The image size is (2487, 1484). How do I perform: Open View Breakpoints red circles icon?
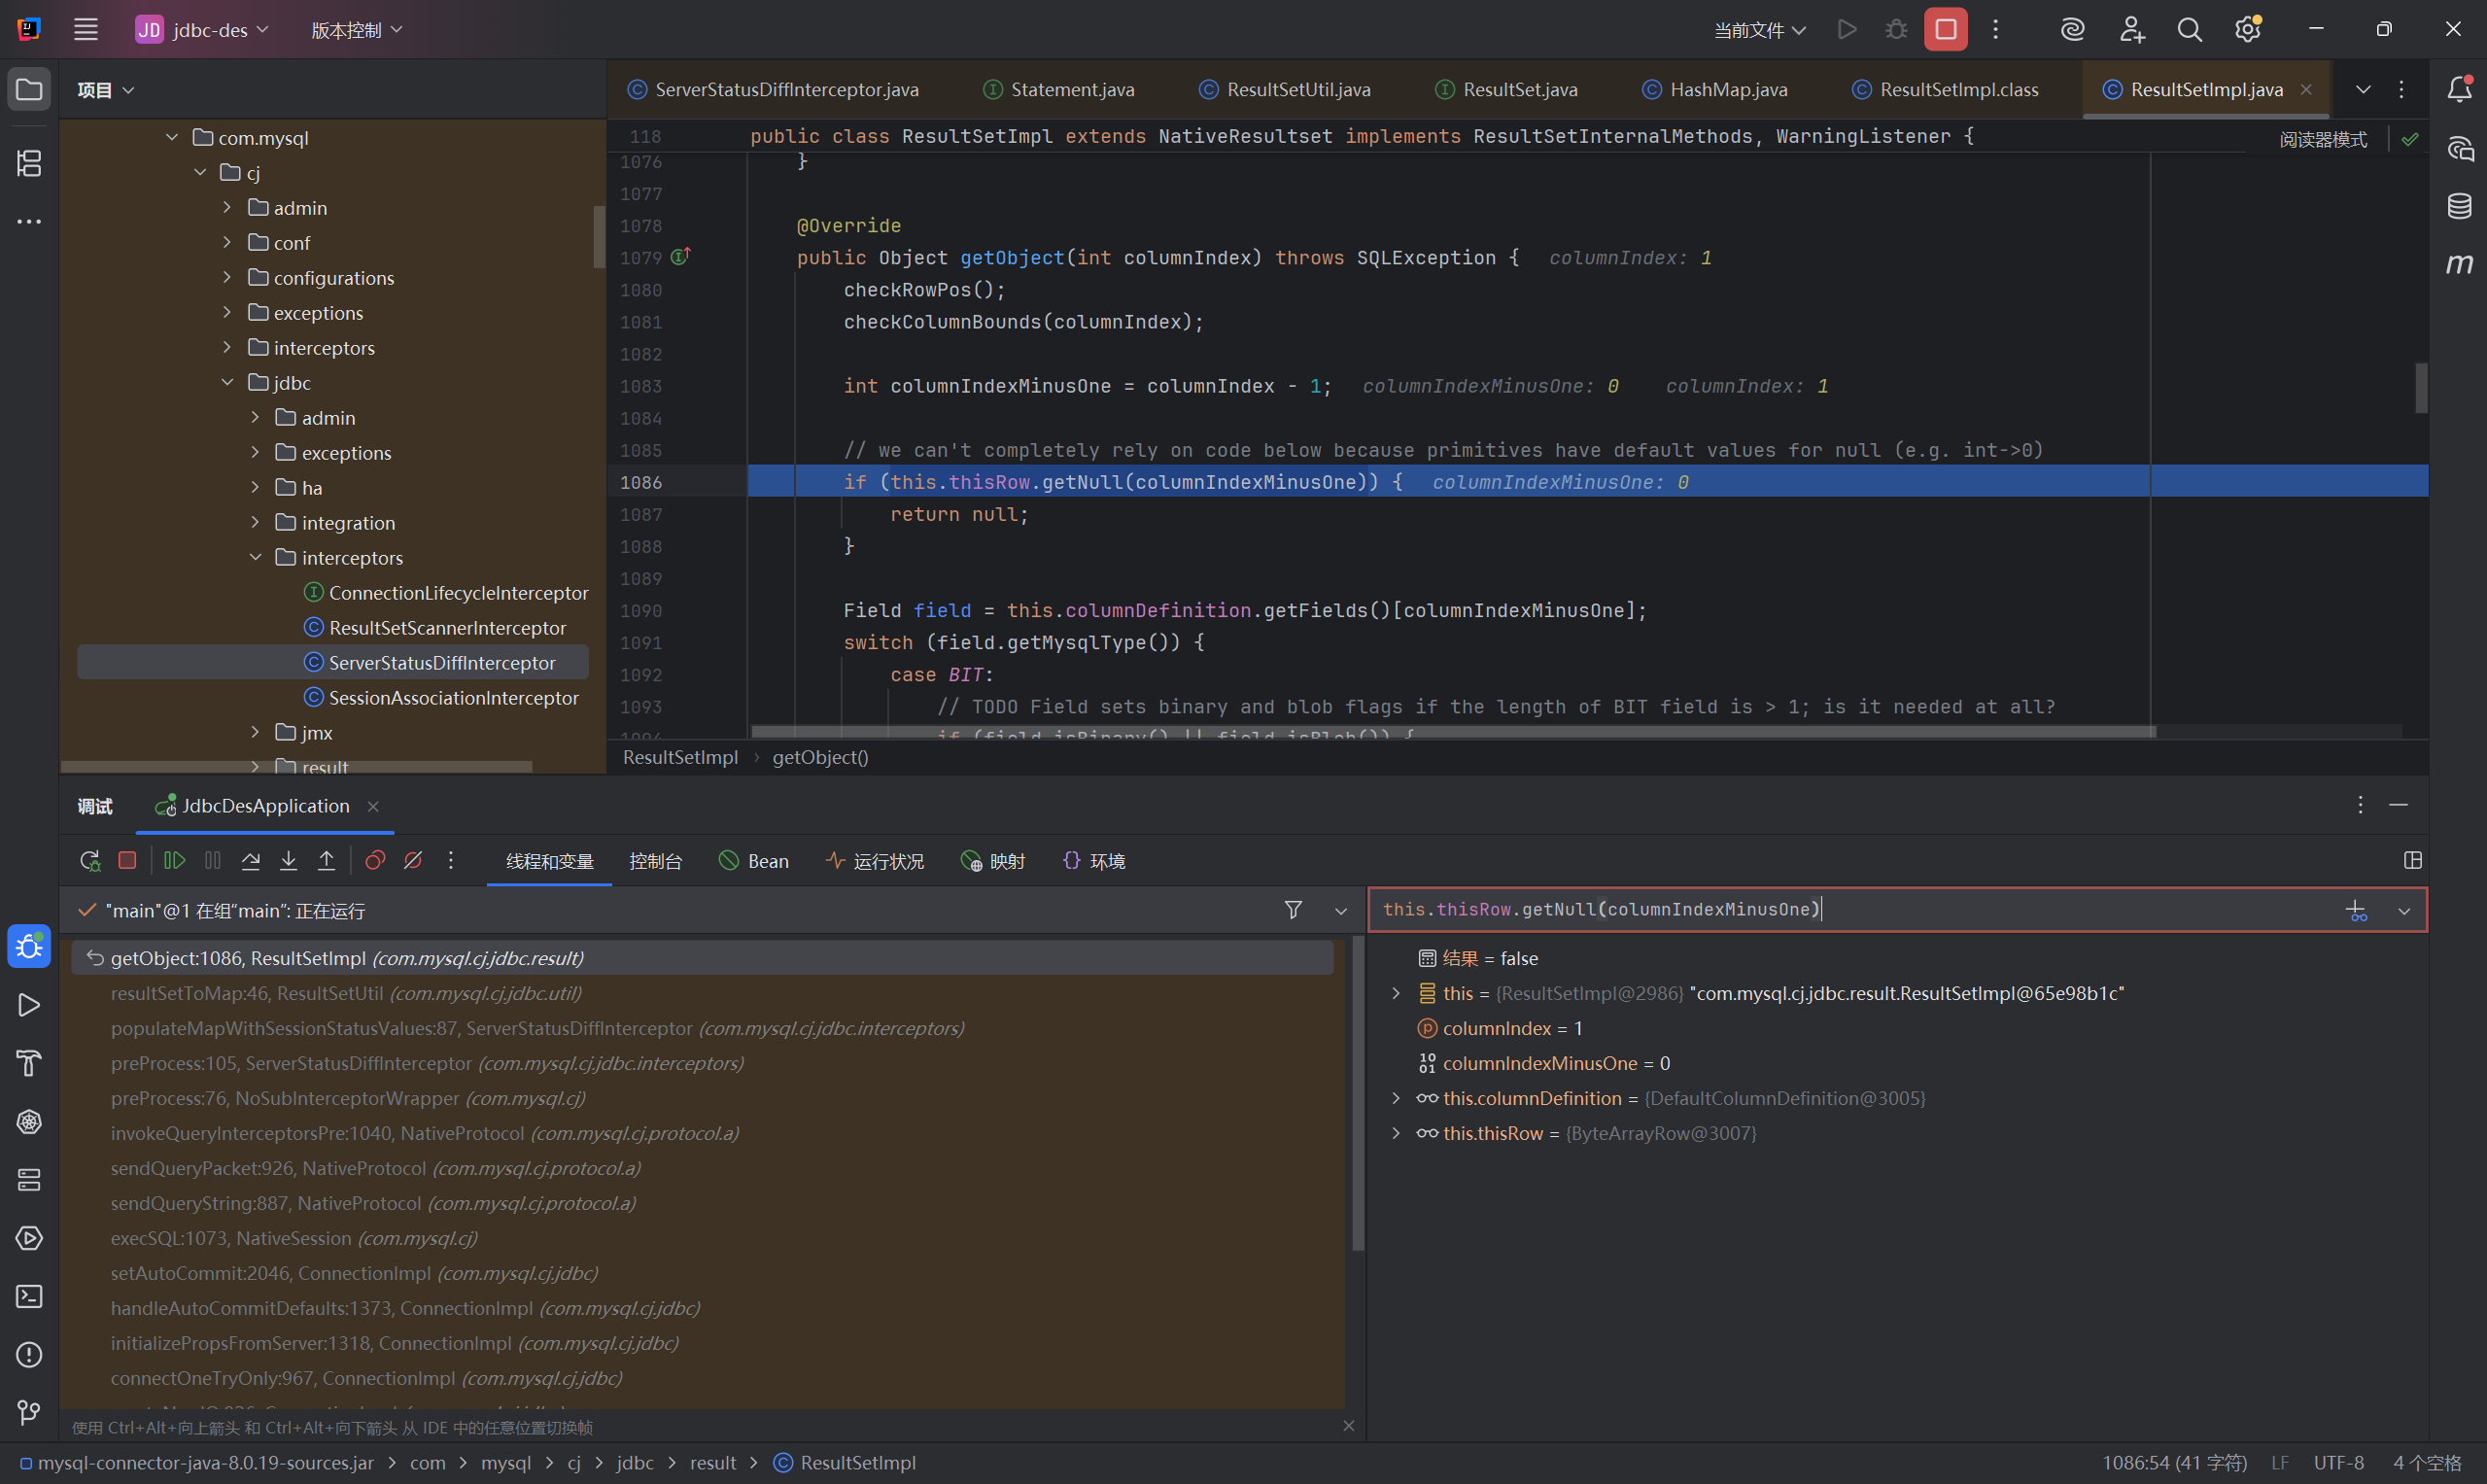375,860
